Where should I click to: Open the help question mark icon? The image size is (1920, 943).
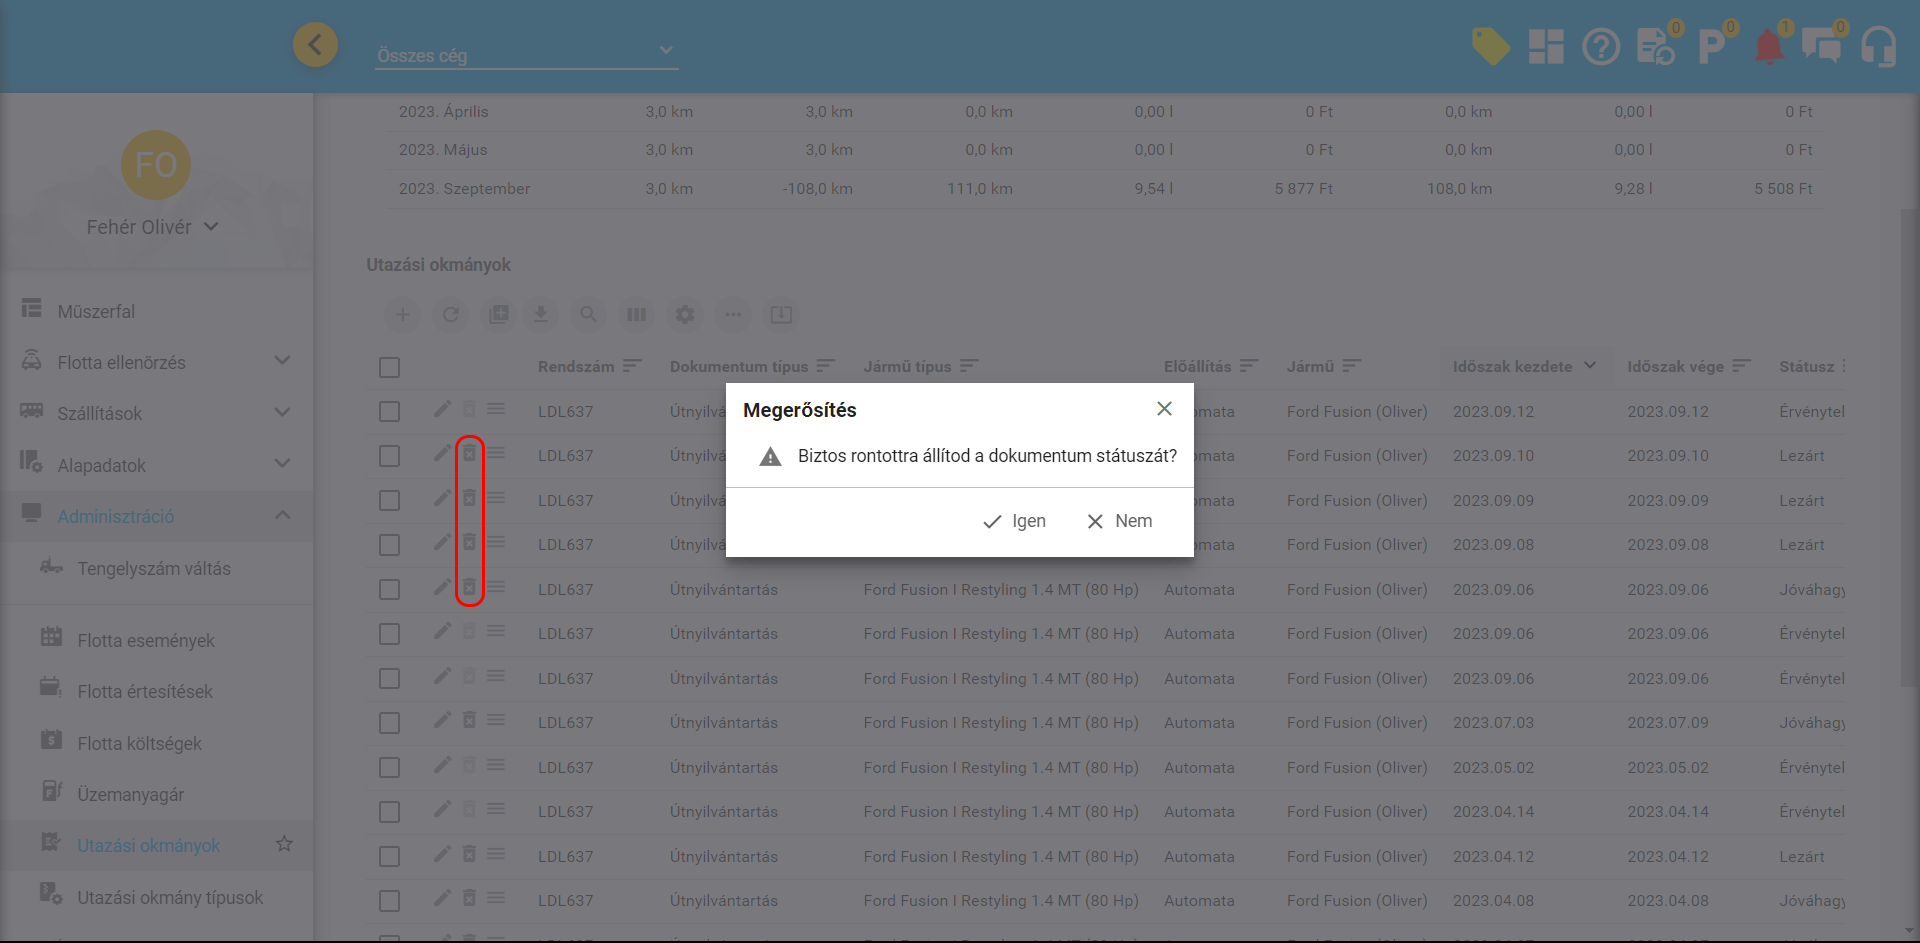(1600, 47)
